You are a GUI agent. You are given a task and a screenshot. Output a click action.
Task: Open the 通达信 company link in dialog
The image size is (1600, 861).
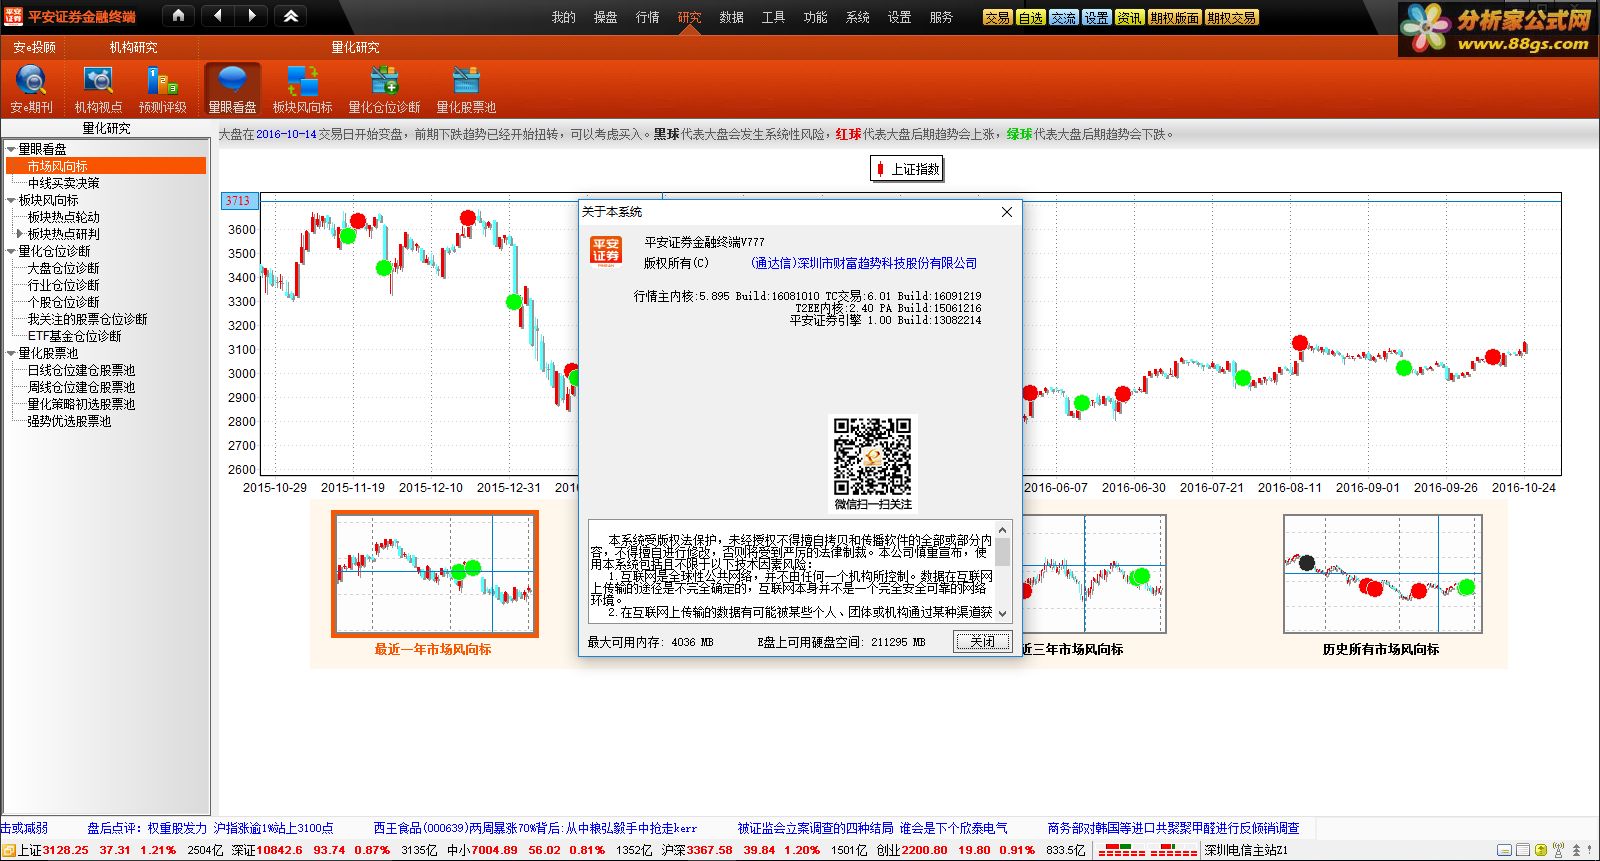[864, 263]
